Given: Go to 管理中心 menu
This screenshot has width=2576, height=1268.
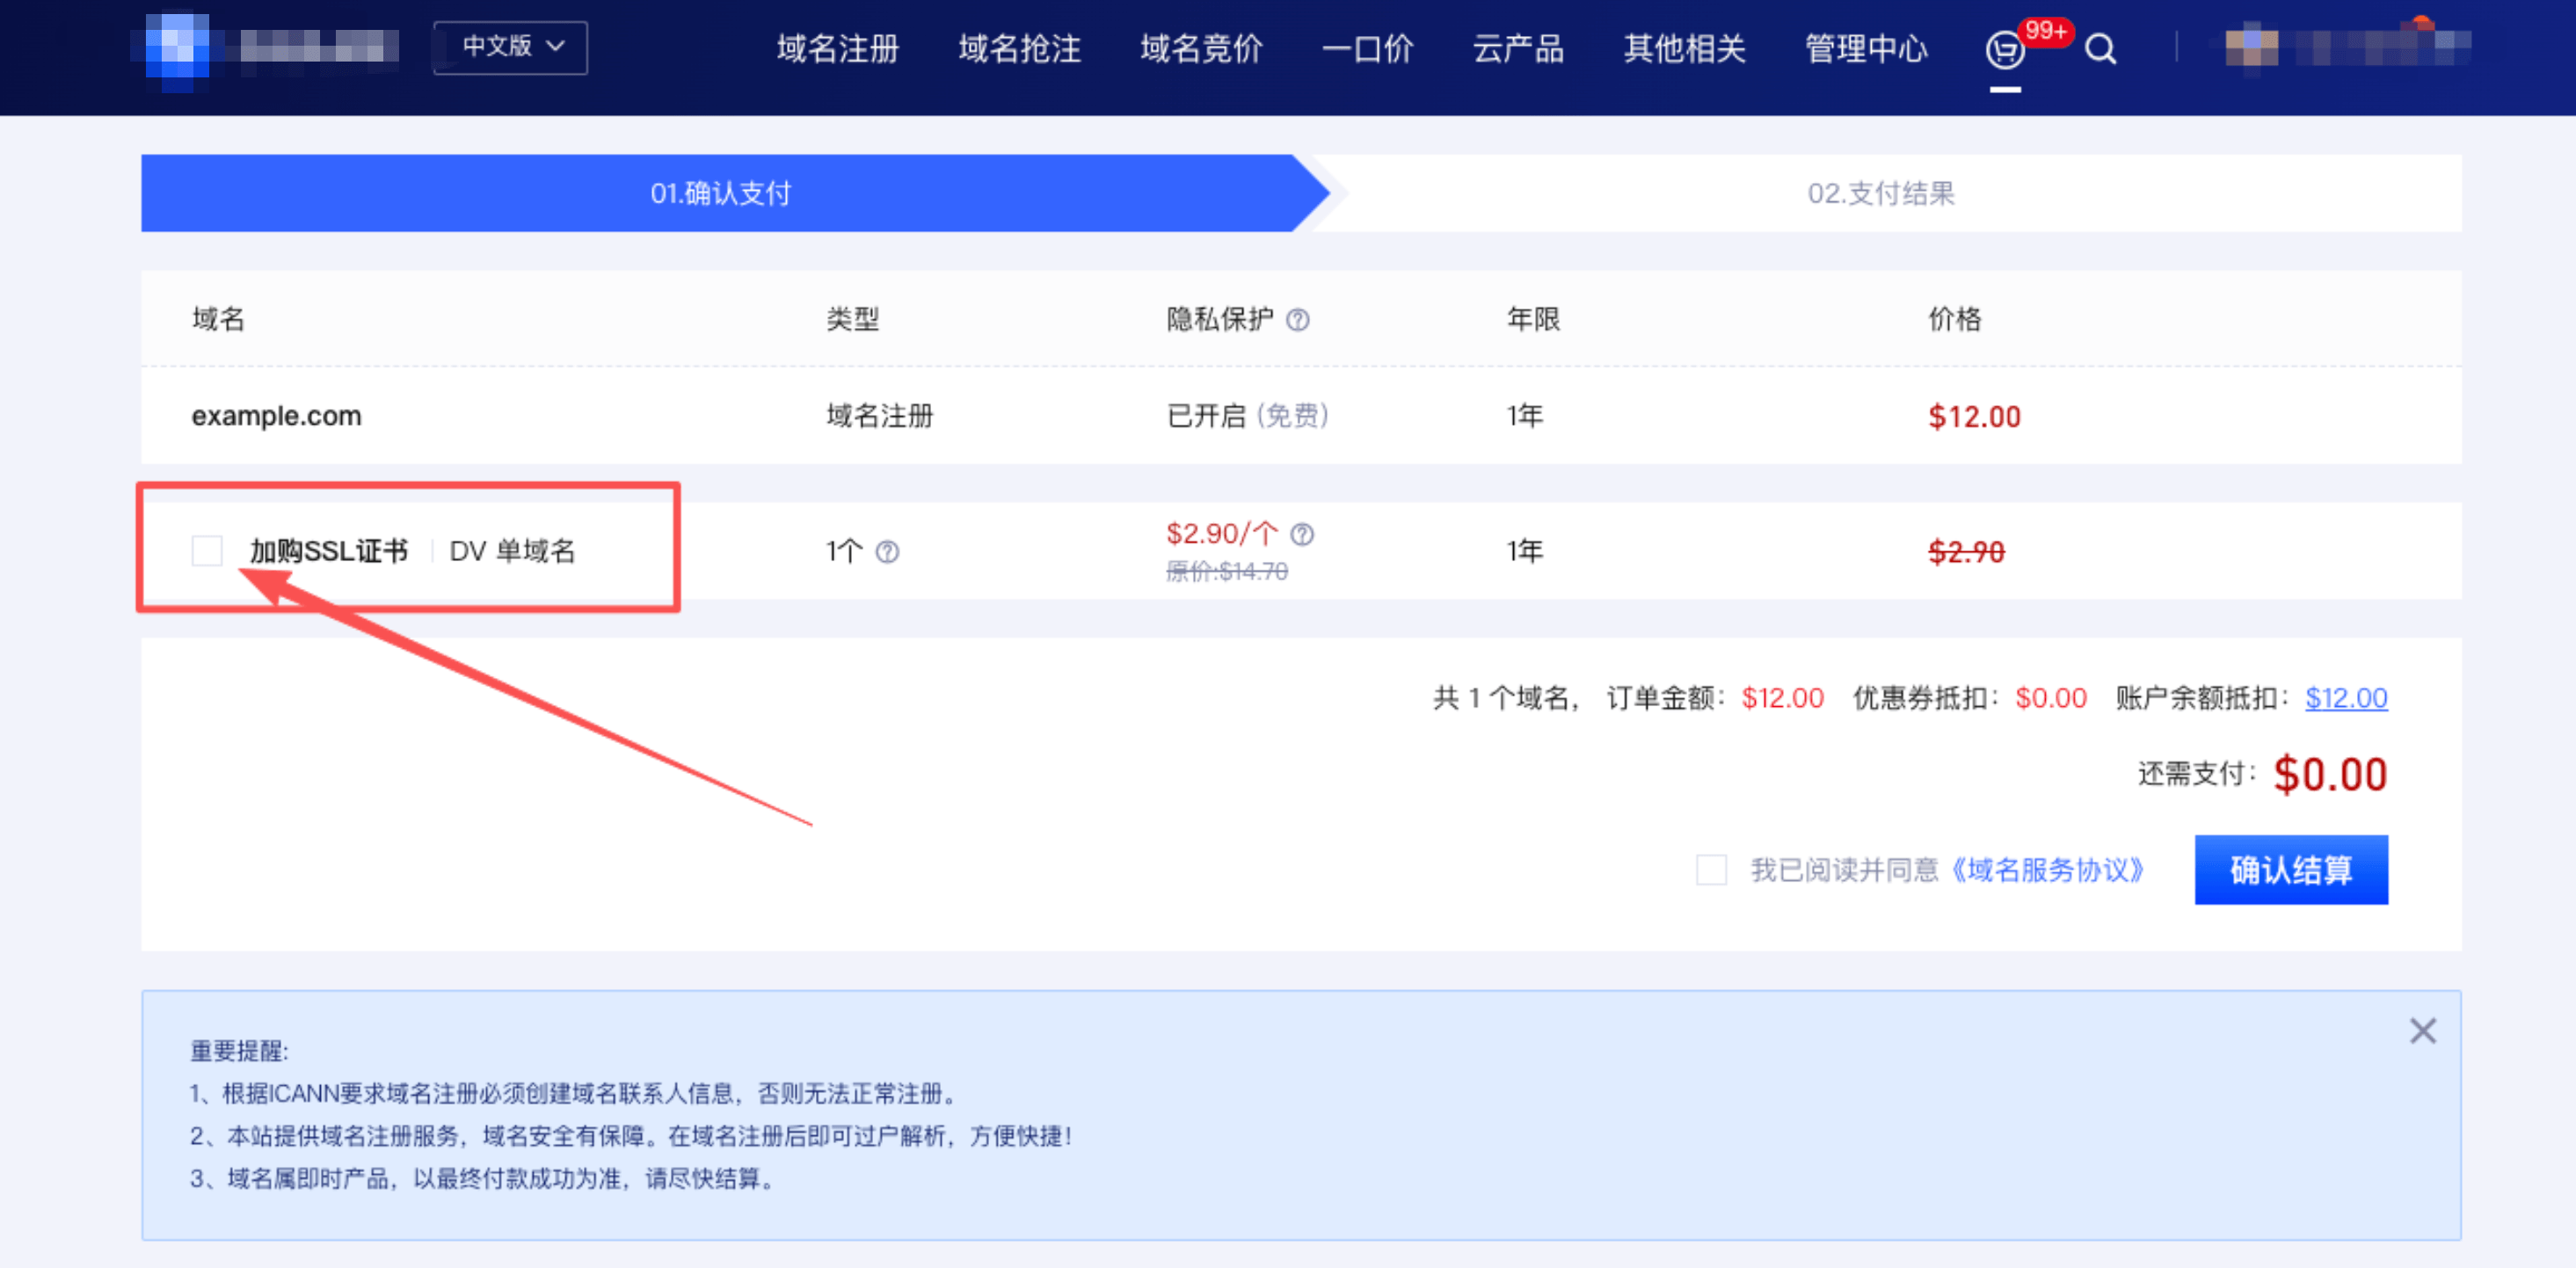Looking at the screenshot, I should [x=1866, y=49].
